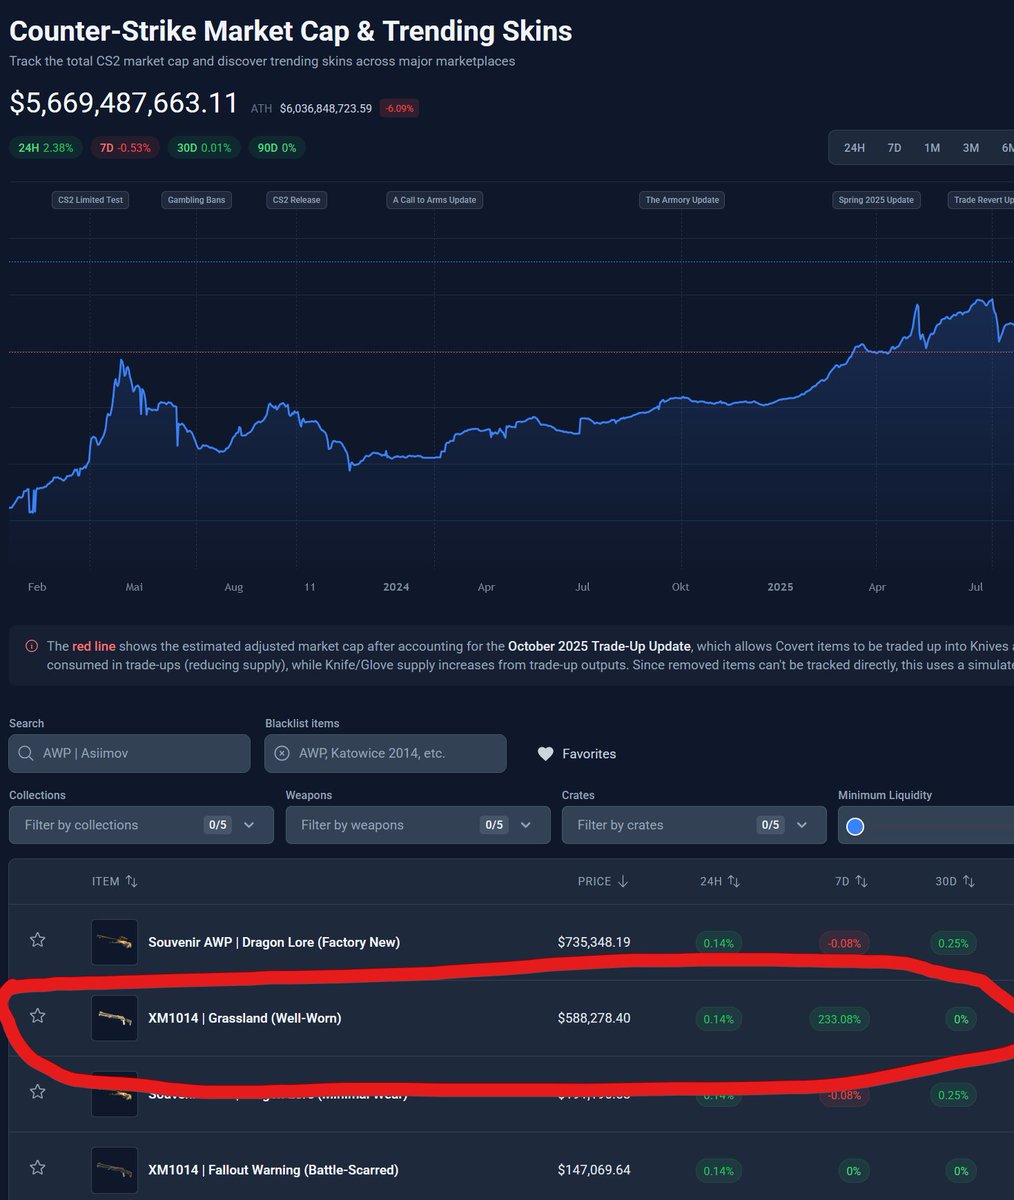
Task: Click the $735,348.19 price cell
Action: coord(594,942)
